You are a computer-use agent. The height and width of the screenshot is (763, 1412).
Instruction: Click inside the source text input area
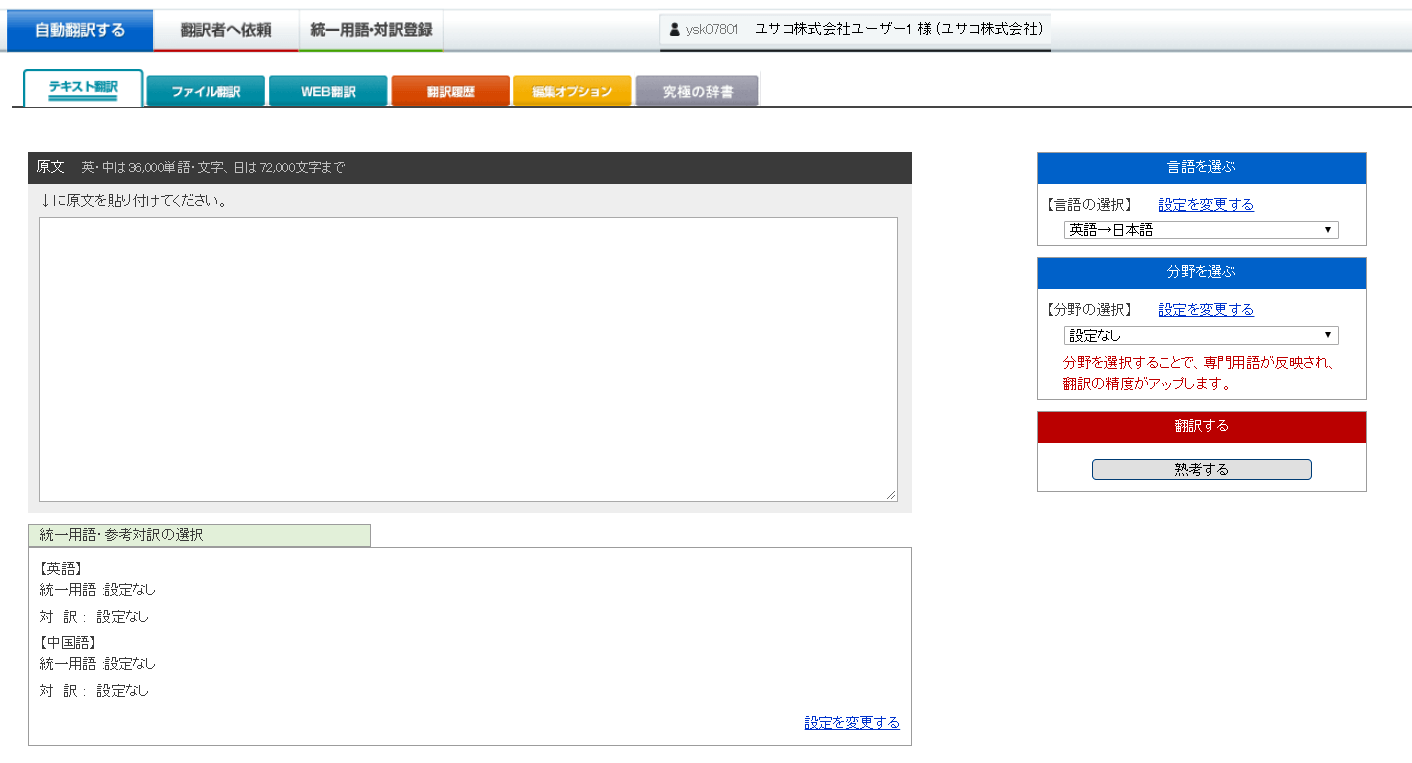tap(468, 358)
